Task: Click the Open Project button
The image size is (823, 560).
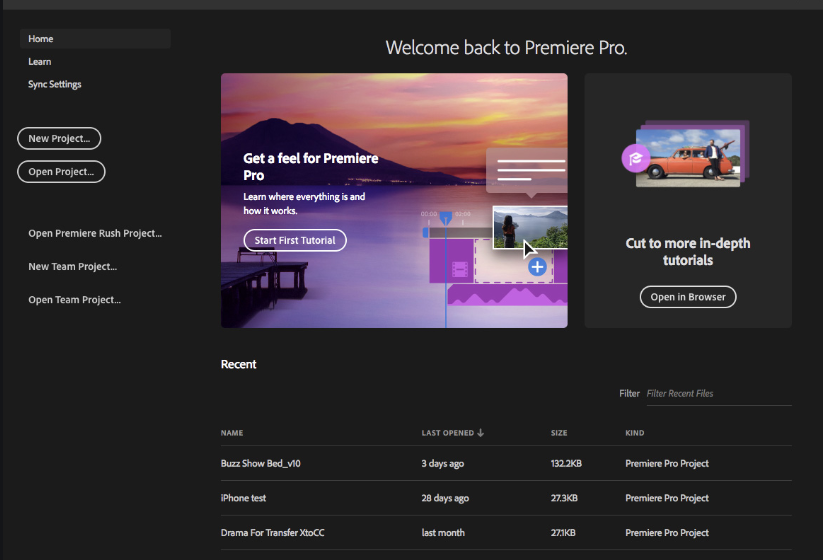Action: (61, 172)
